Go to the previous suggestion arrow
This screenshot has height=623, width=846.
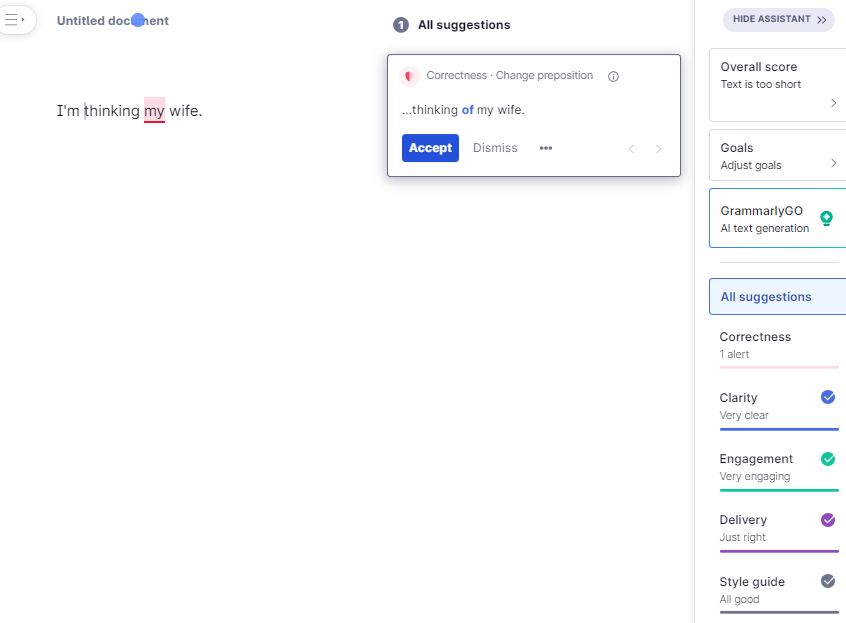[631, 149]
